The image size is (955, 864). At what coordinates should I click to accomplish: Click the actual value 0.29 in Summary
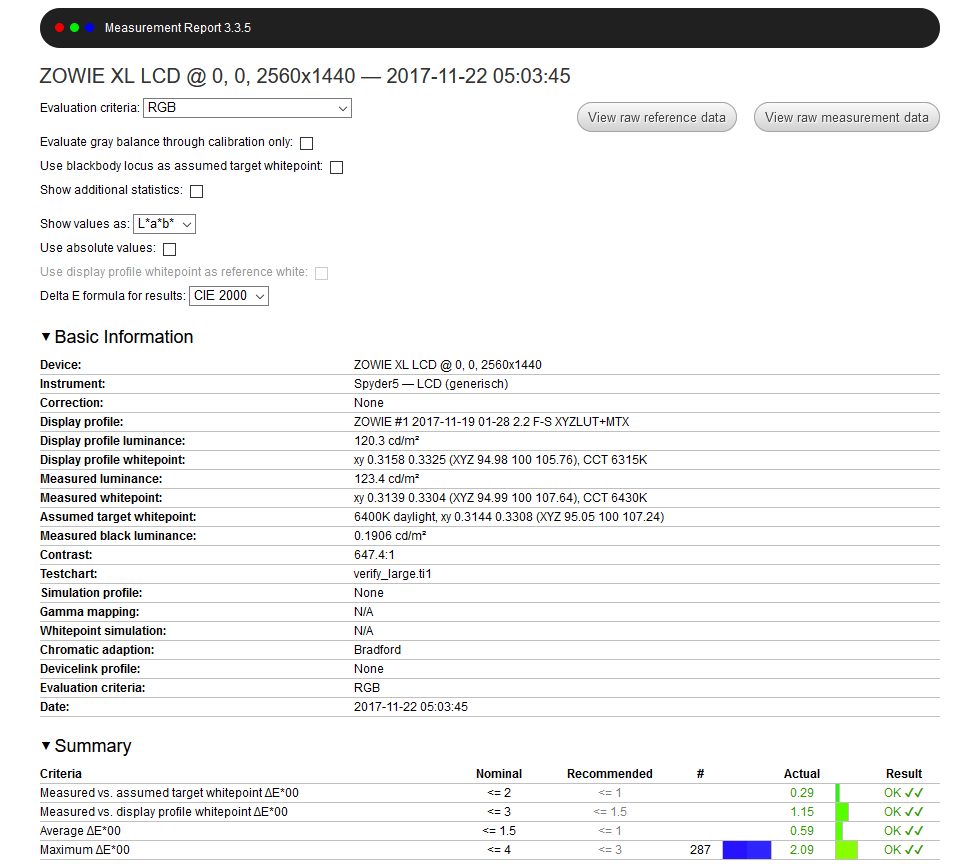click(x=802, y=793)
